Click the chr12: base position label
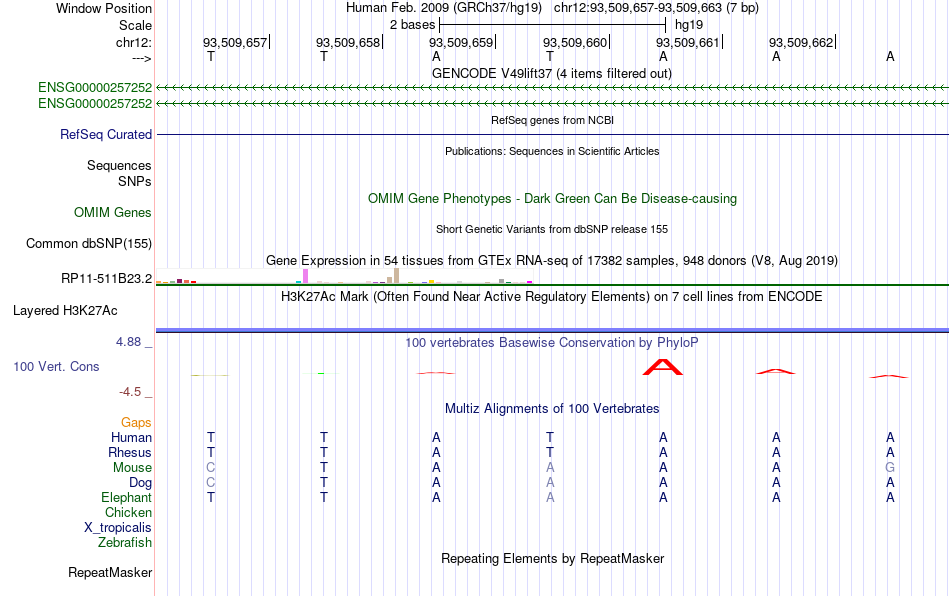This screenshot has width=950, height=596. [133, 42]
